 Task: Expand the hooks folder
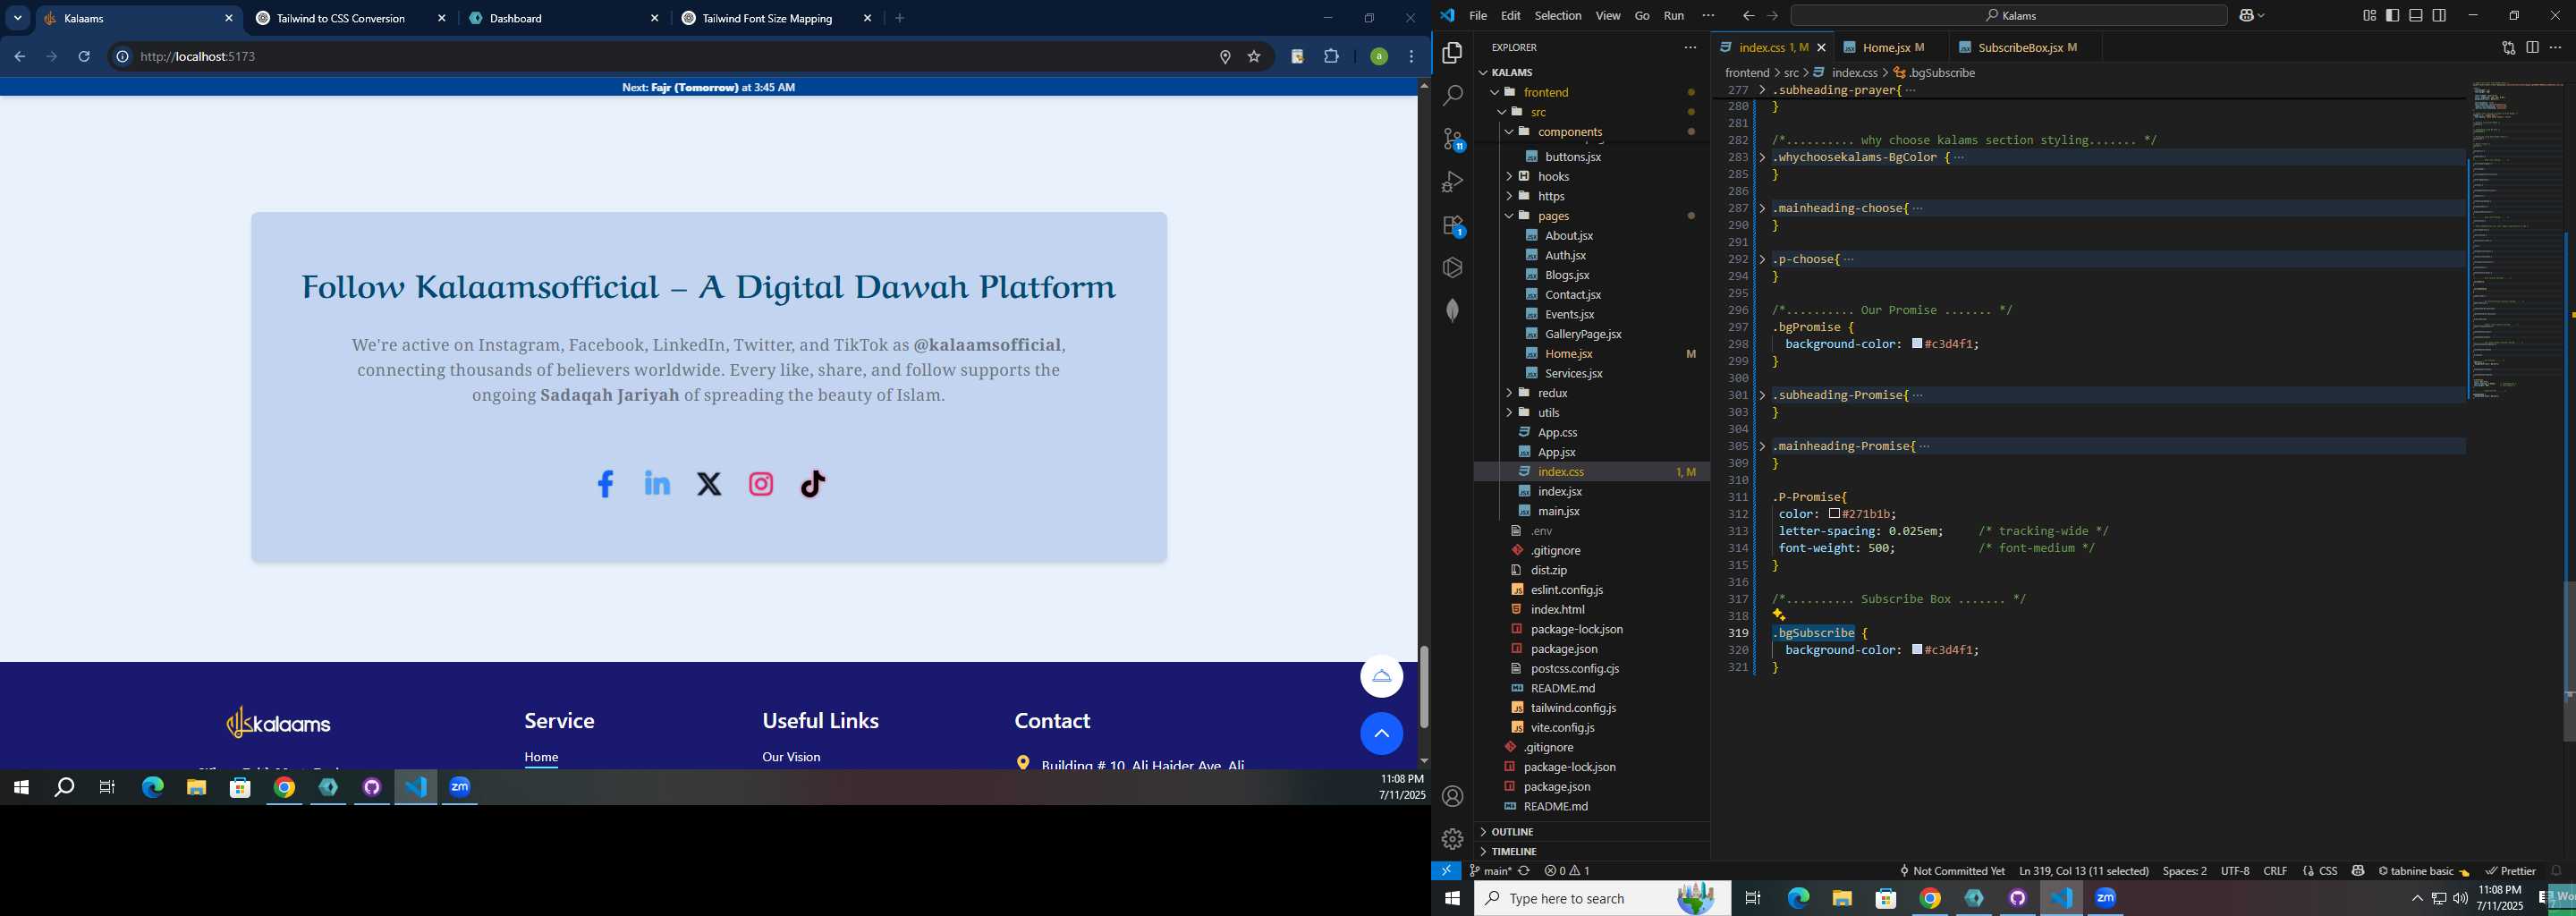click(x=1509, y=176)
